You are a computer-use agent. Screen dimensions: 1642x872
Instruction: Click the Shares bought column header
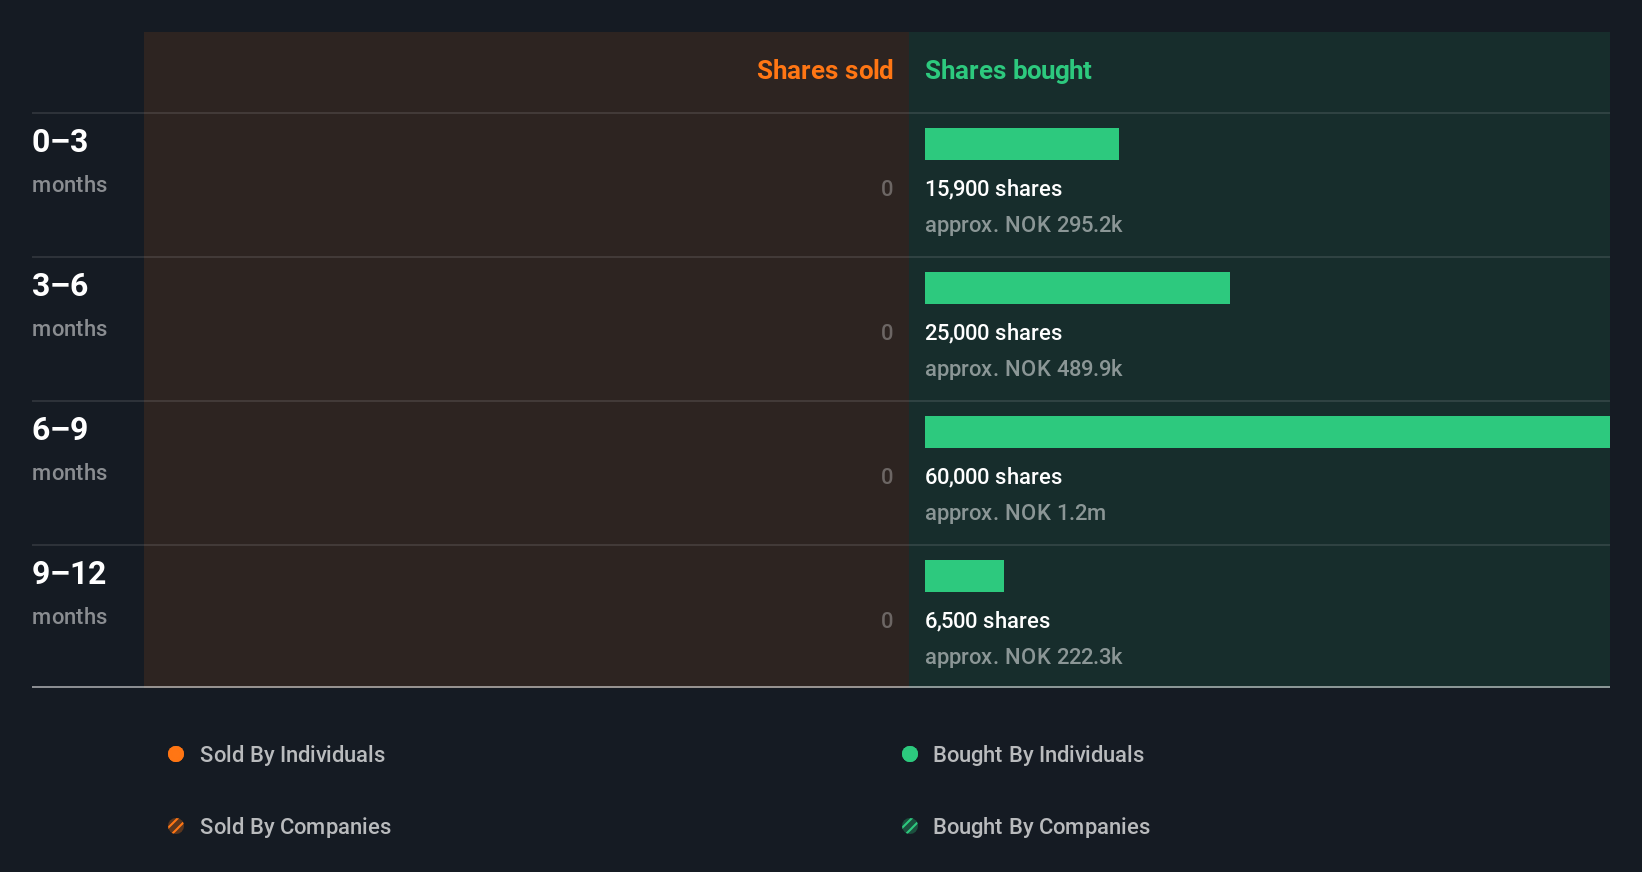click(1008, 70)
